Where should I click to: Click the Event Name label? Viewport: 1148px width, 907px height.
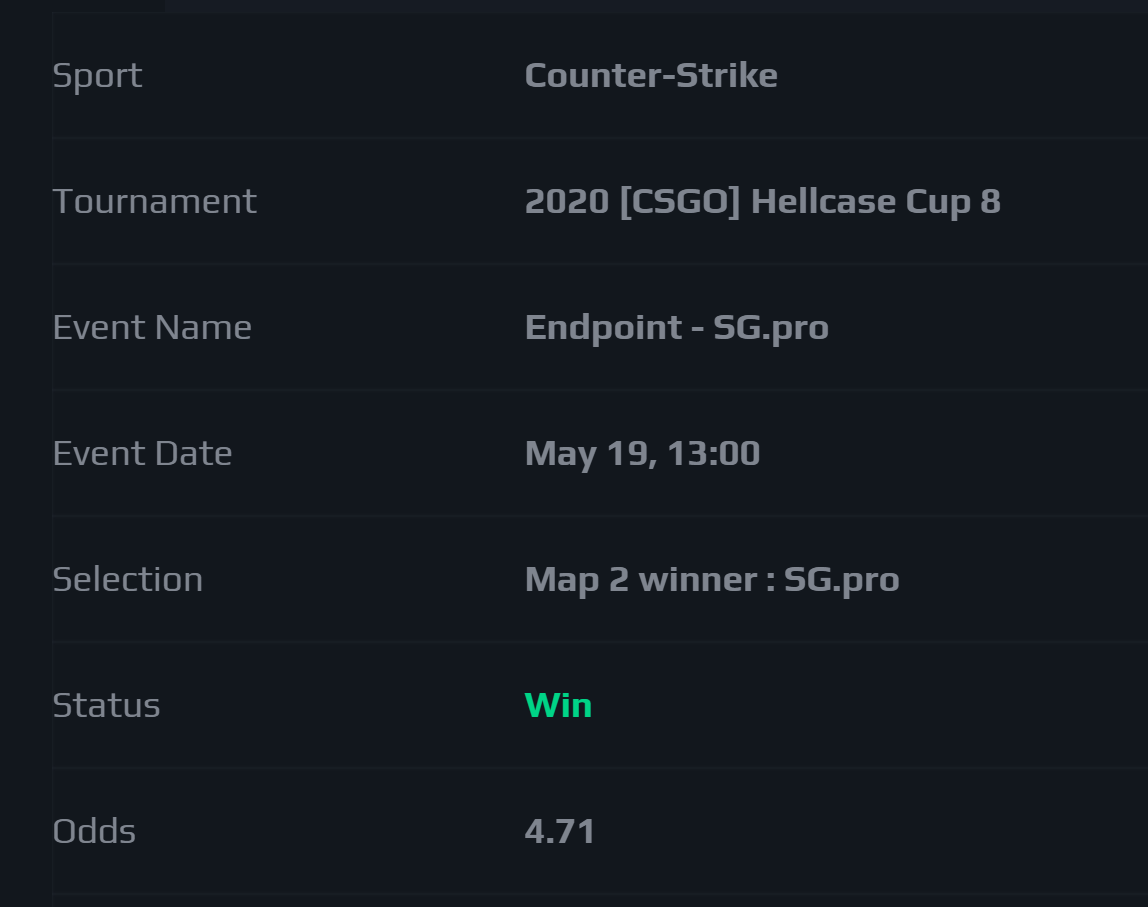[152, 327]
